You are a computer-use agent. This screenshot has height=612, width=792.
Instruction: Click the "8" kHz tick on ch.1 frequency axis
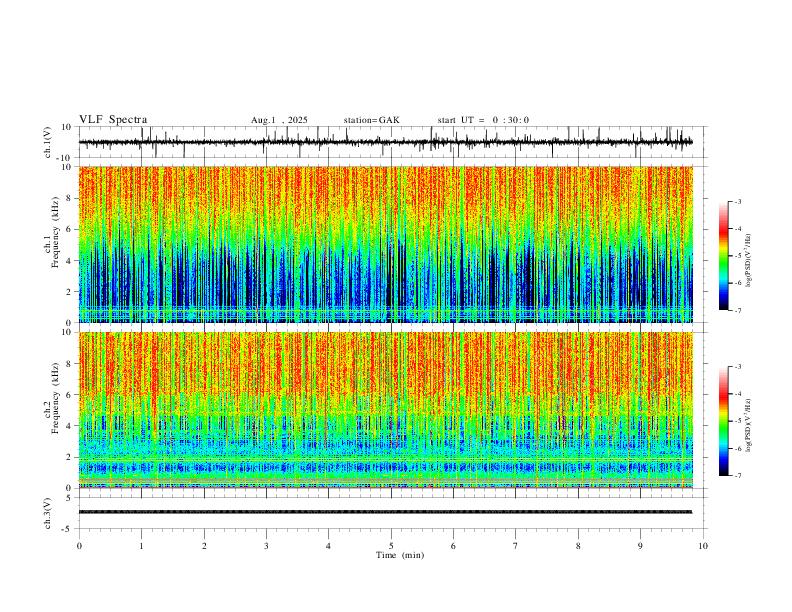70,198
